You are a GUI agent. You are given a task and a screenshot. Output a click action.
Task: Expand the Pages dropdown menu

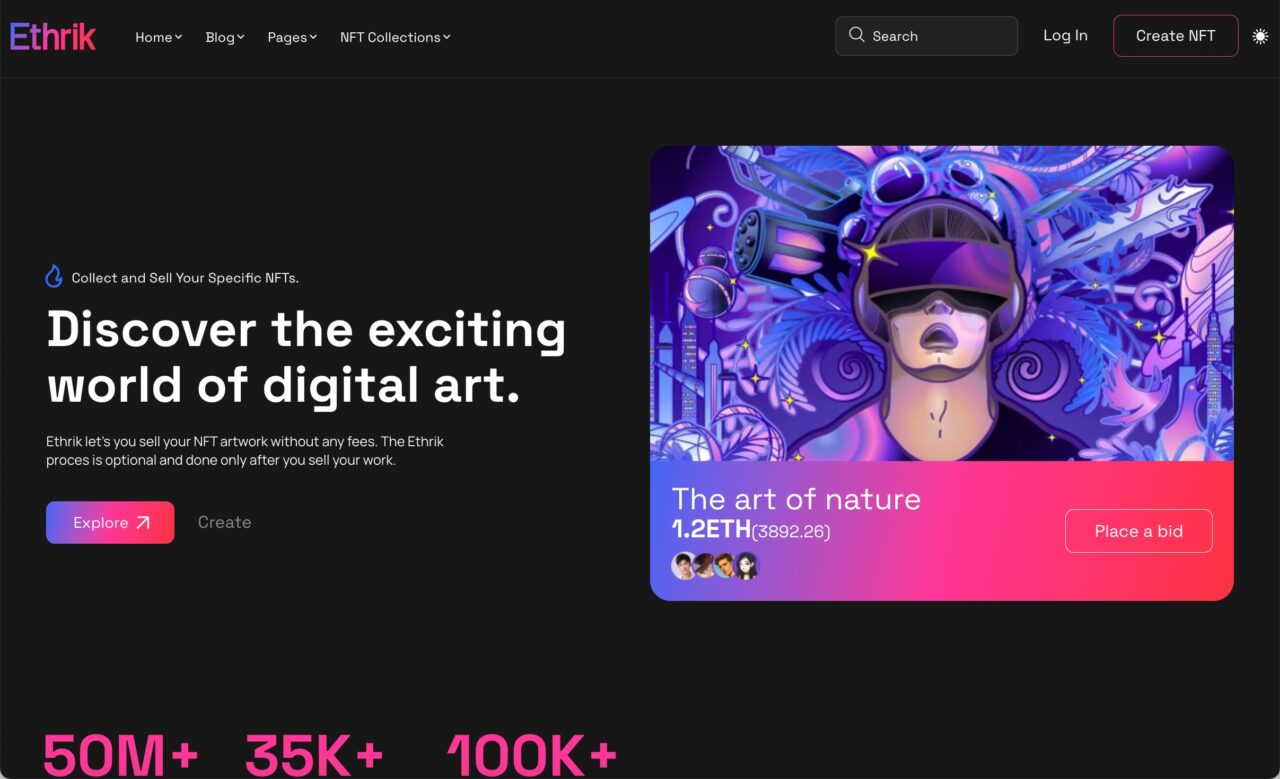point(292,37)
